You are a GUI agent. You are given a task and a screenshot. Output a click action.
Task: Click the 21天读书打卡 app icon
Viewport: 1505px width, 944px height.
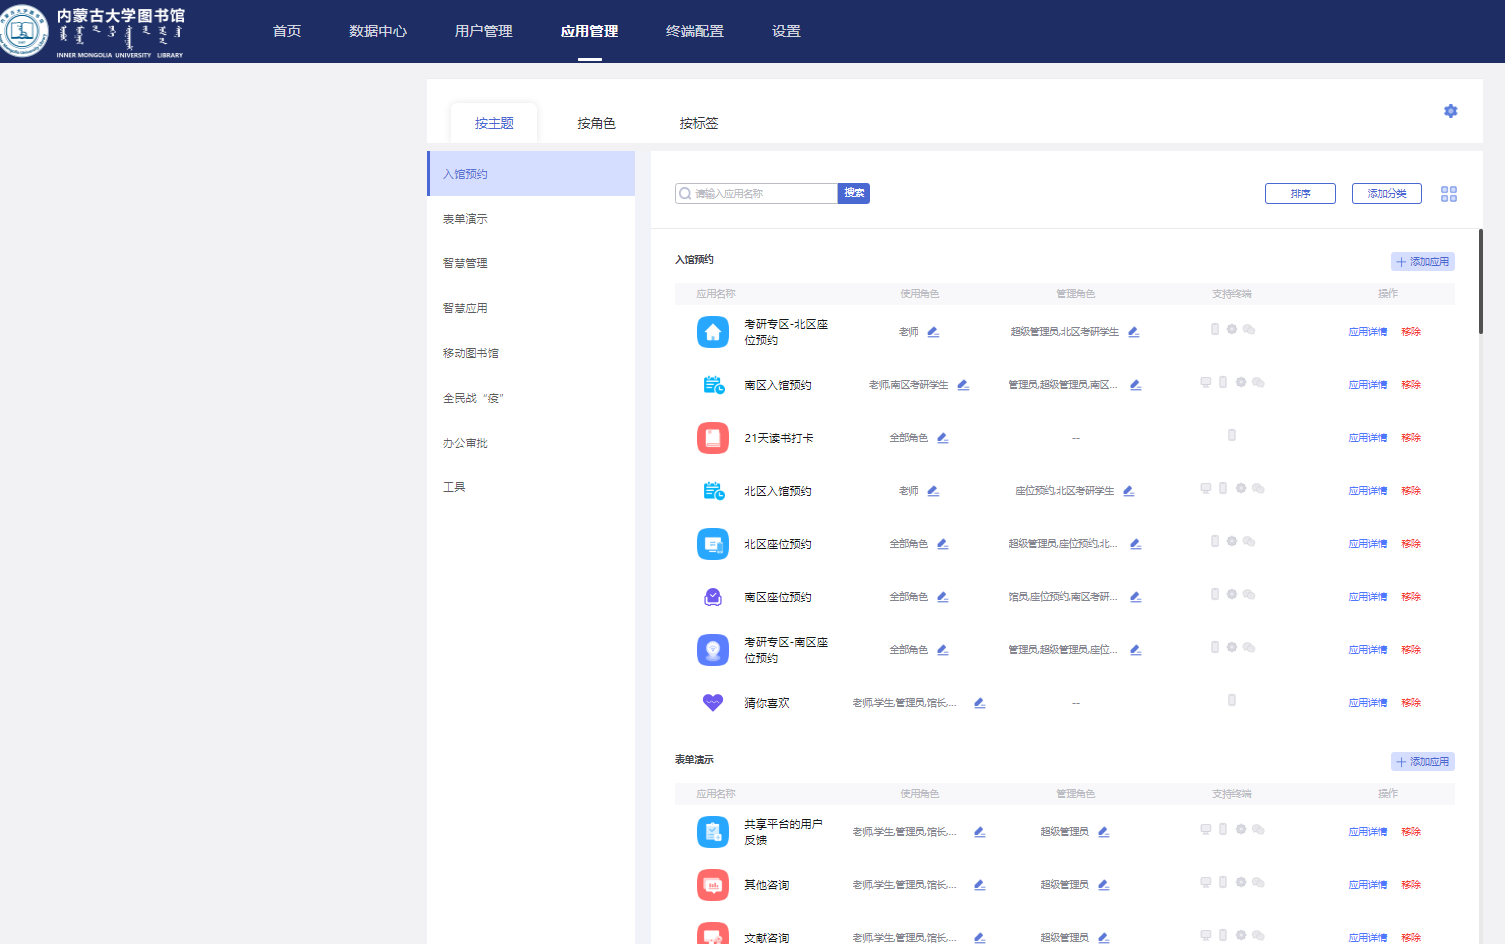click(x=712, y=438)
